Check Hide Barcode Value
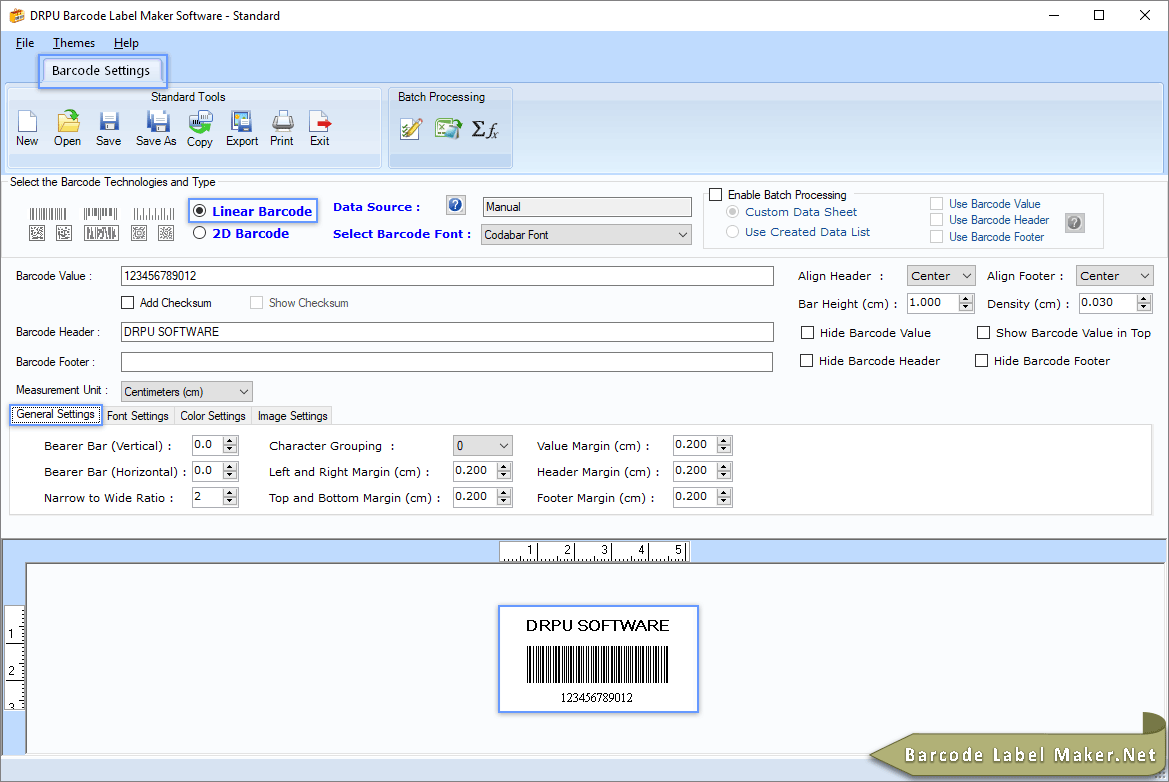Viewport: 1169px width, 782px height. (807, 332)
